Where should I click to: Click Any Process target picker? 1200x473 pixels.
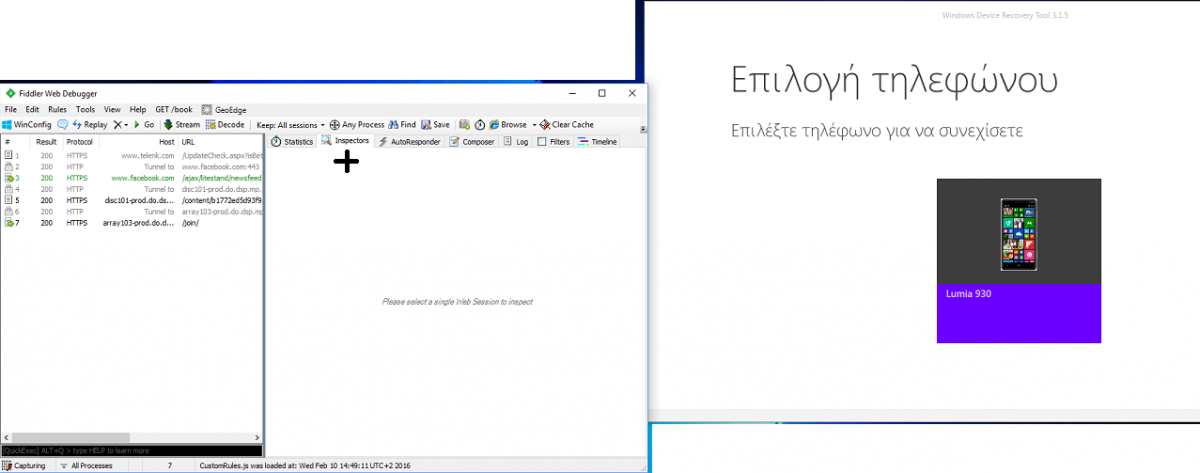tap(357, 125)
